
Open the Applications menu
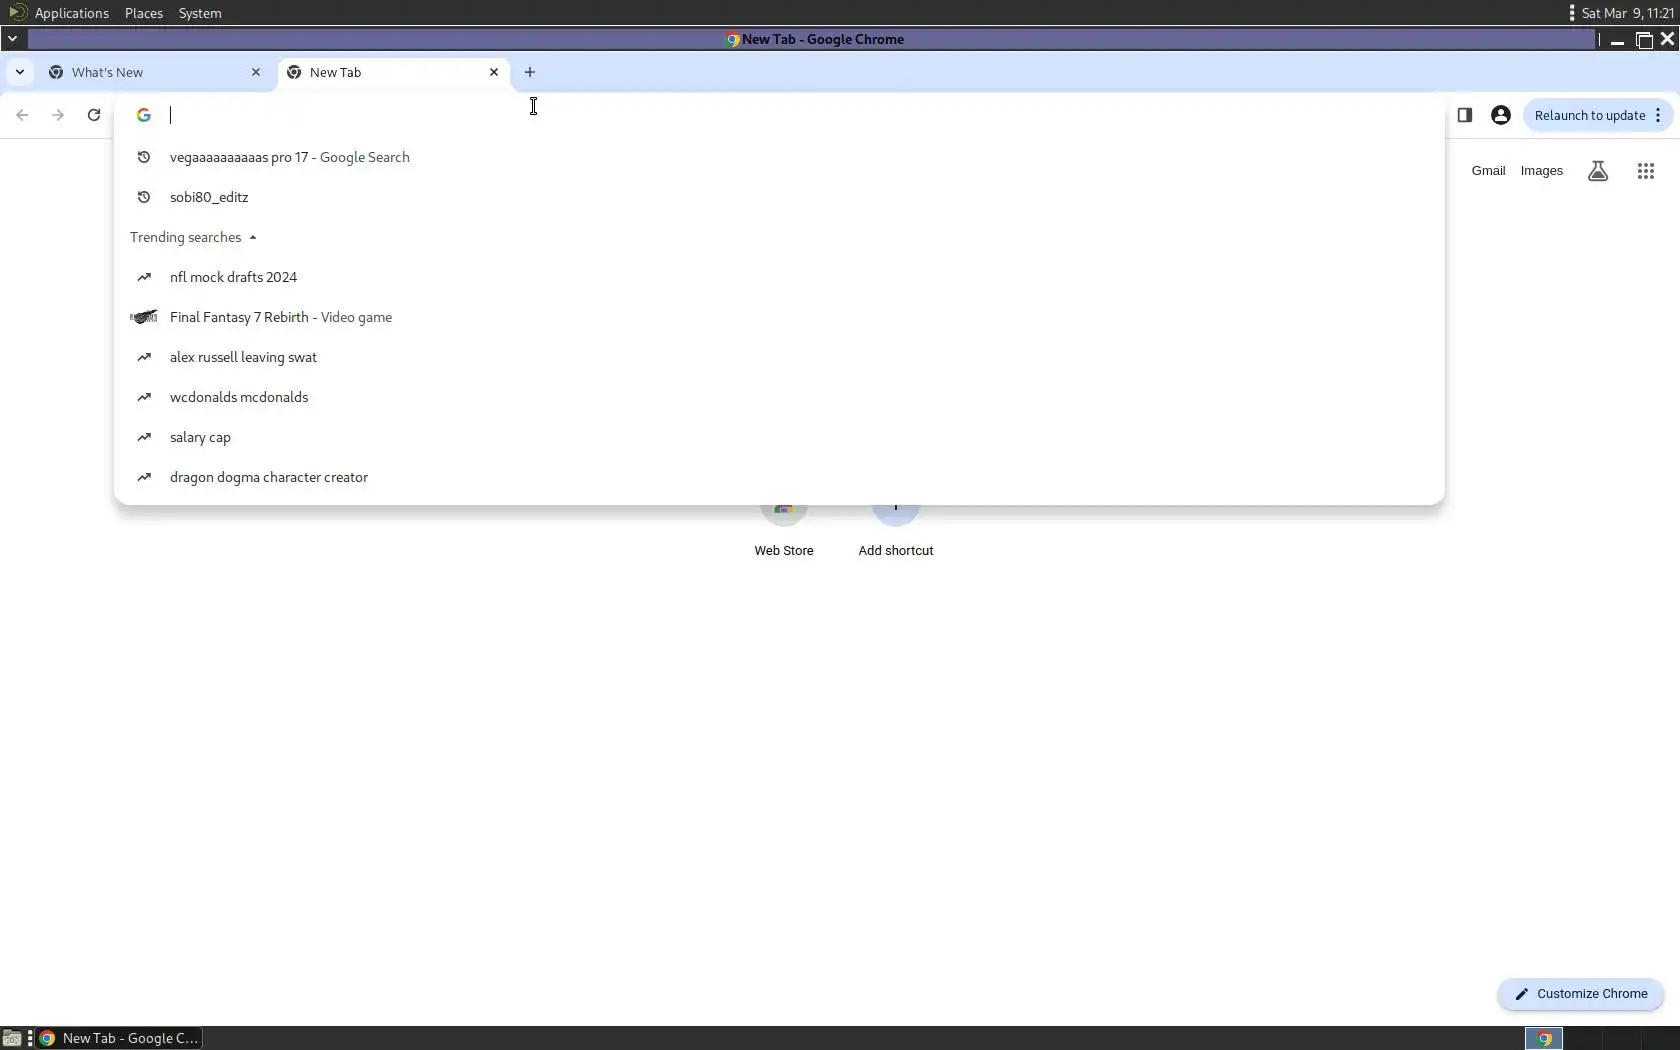[71, 13]
